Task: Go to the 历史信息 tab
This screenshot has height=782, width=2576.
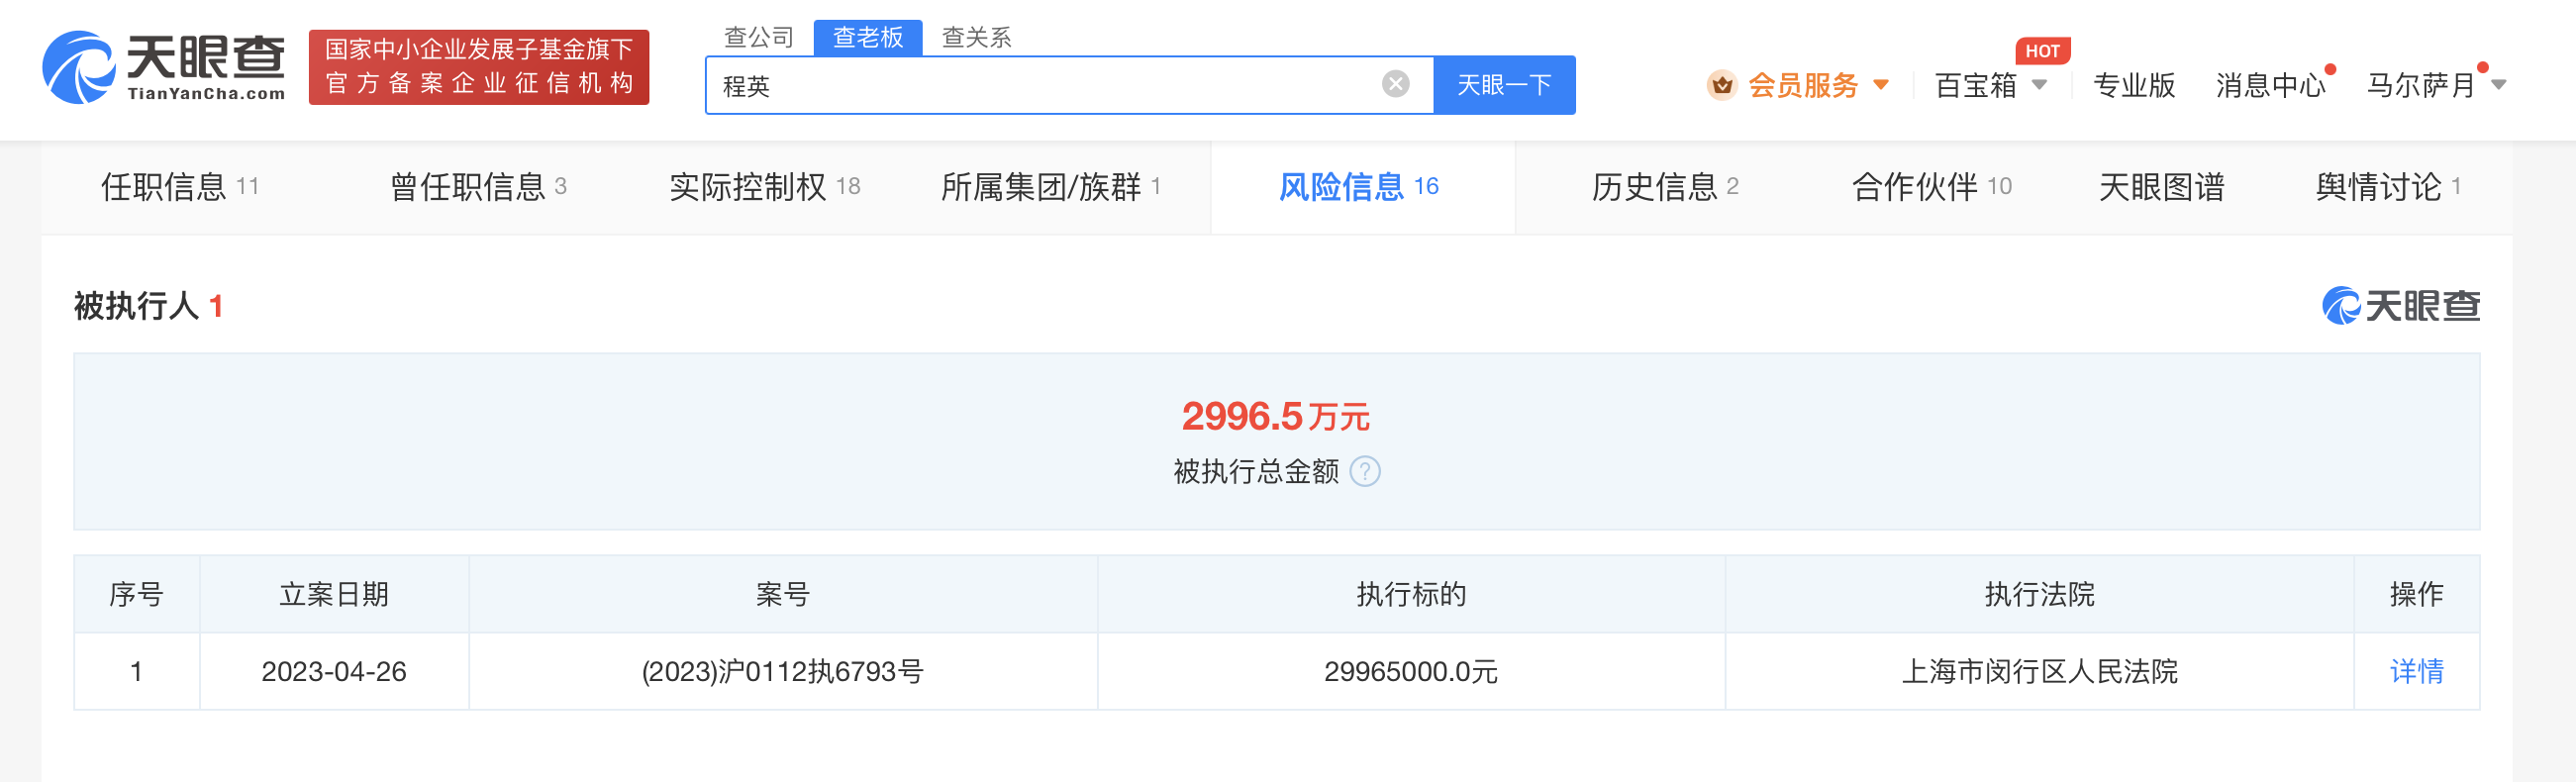Action: [1664, 187]
